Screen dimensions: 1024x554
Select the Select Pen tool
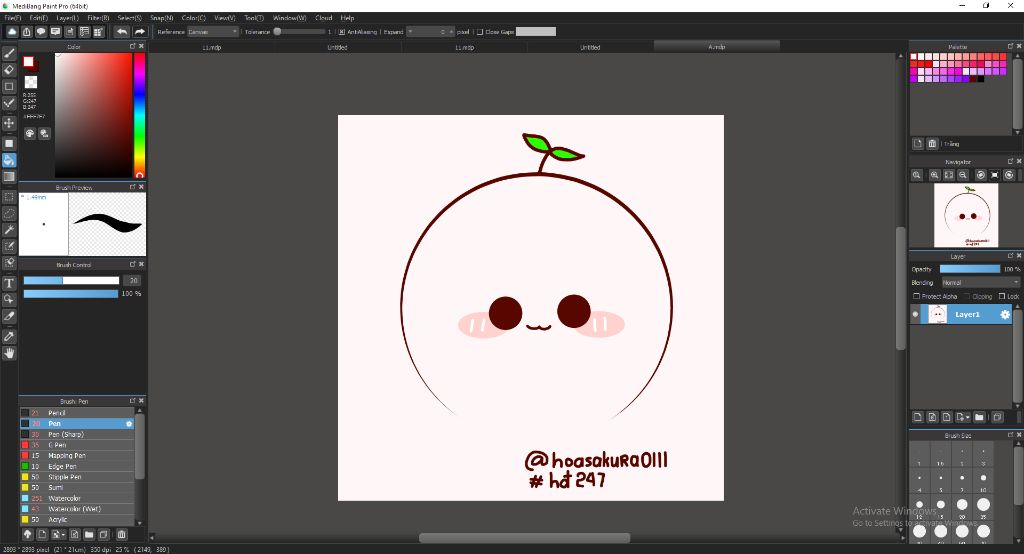tap(9, 246)
